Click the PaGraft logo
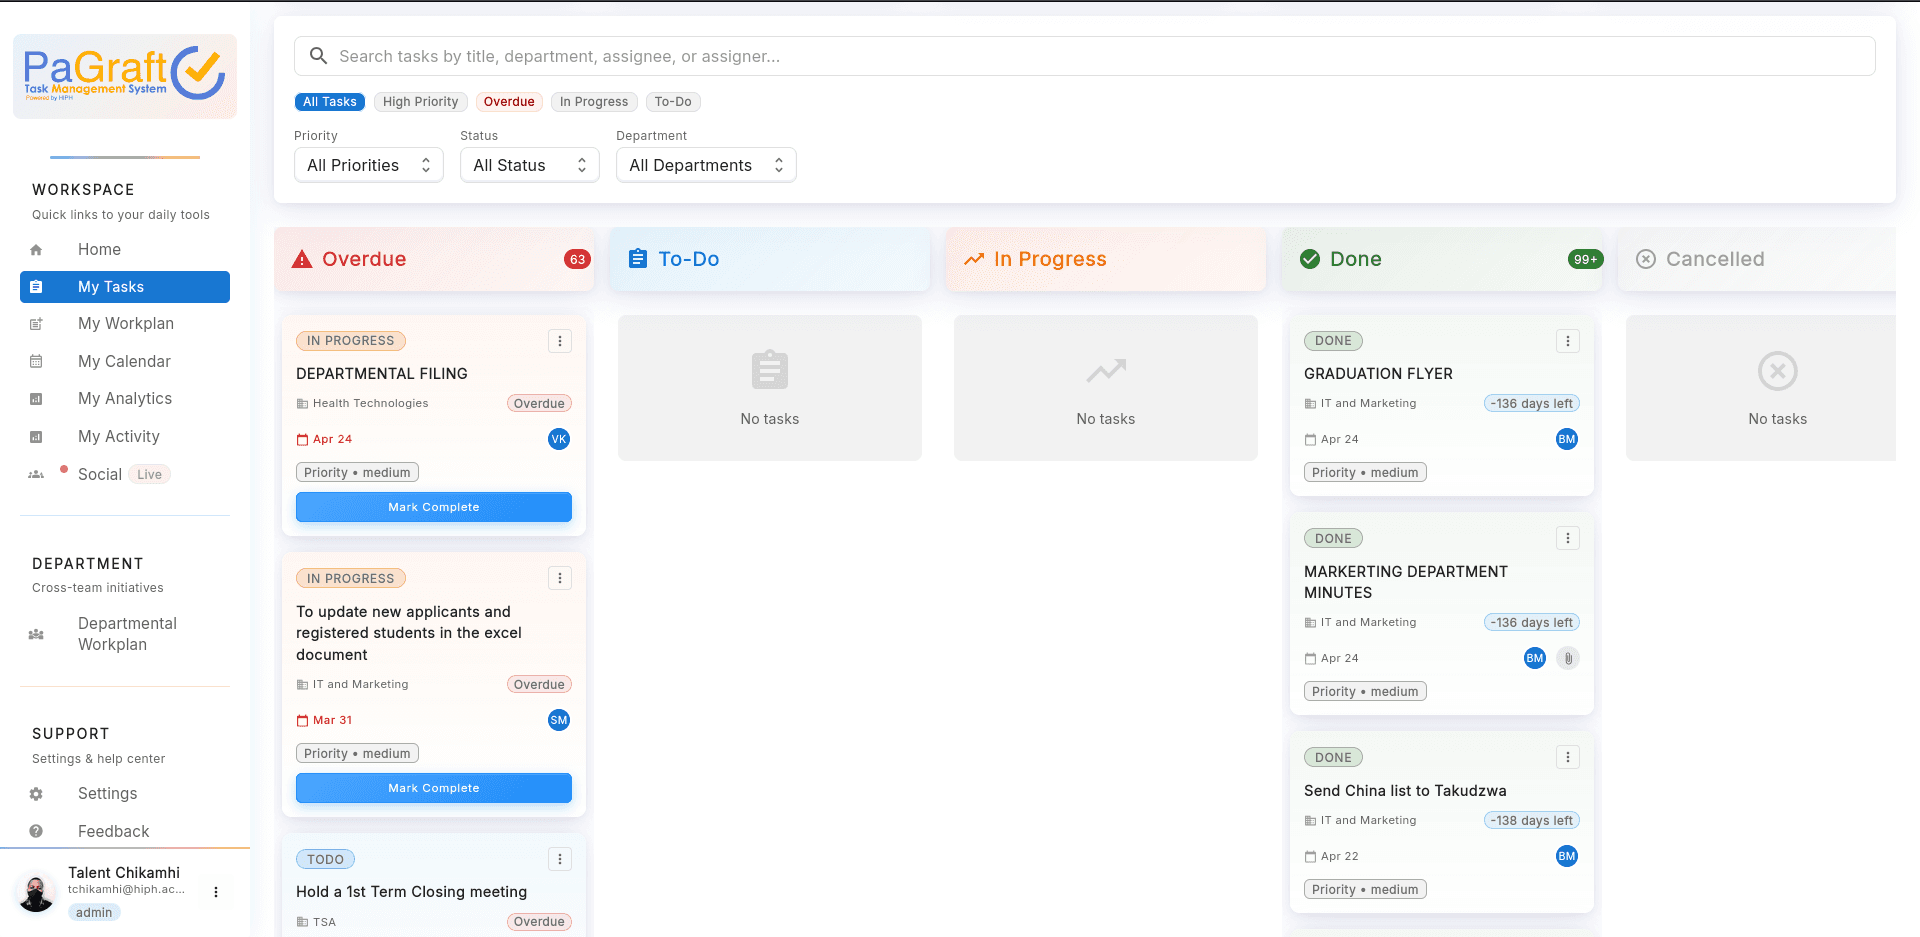 pyautogui.click(x=125, y=76)
